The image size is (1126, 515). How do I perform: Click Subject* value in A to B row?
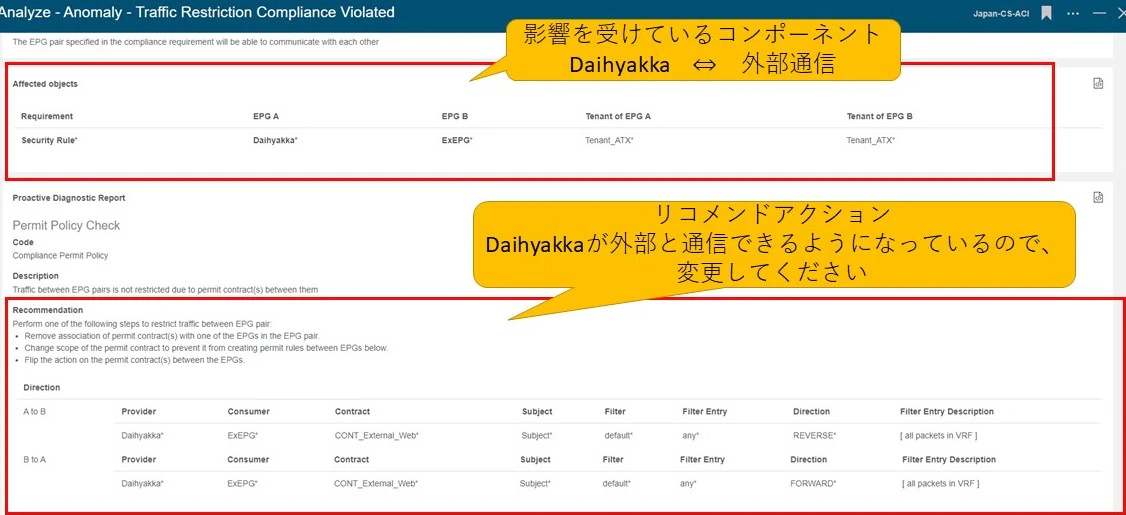[537, 435]
